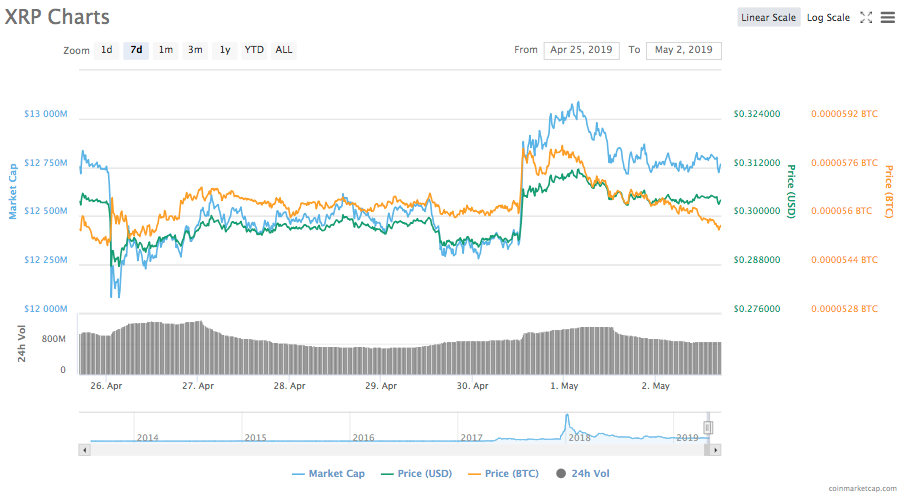
Task: Click the navigator right scroll arrow
Action: click(715, 450)
